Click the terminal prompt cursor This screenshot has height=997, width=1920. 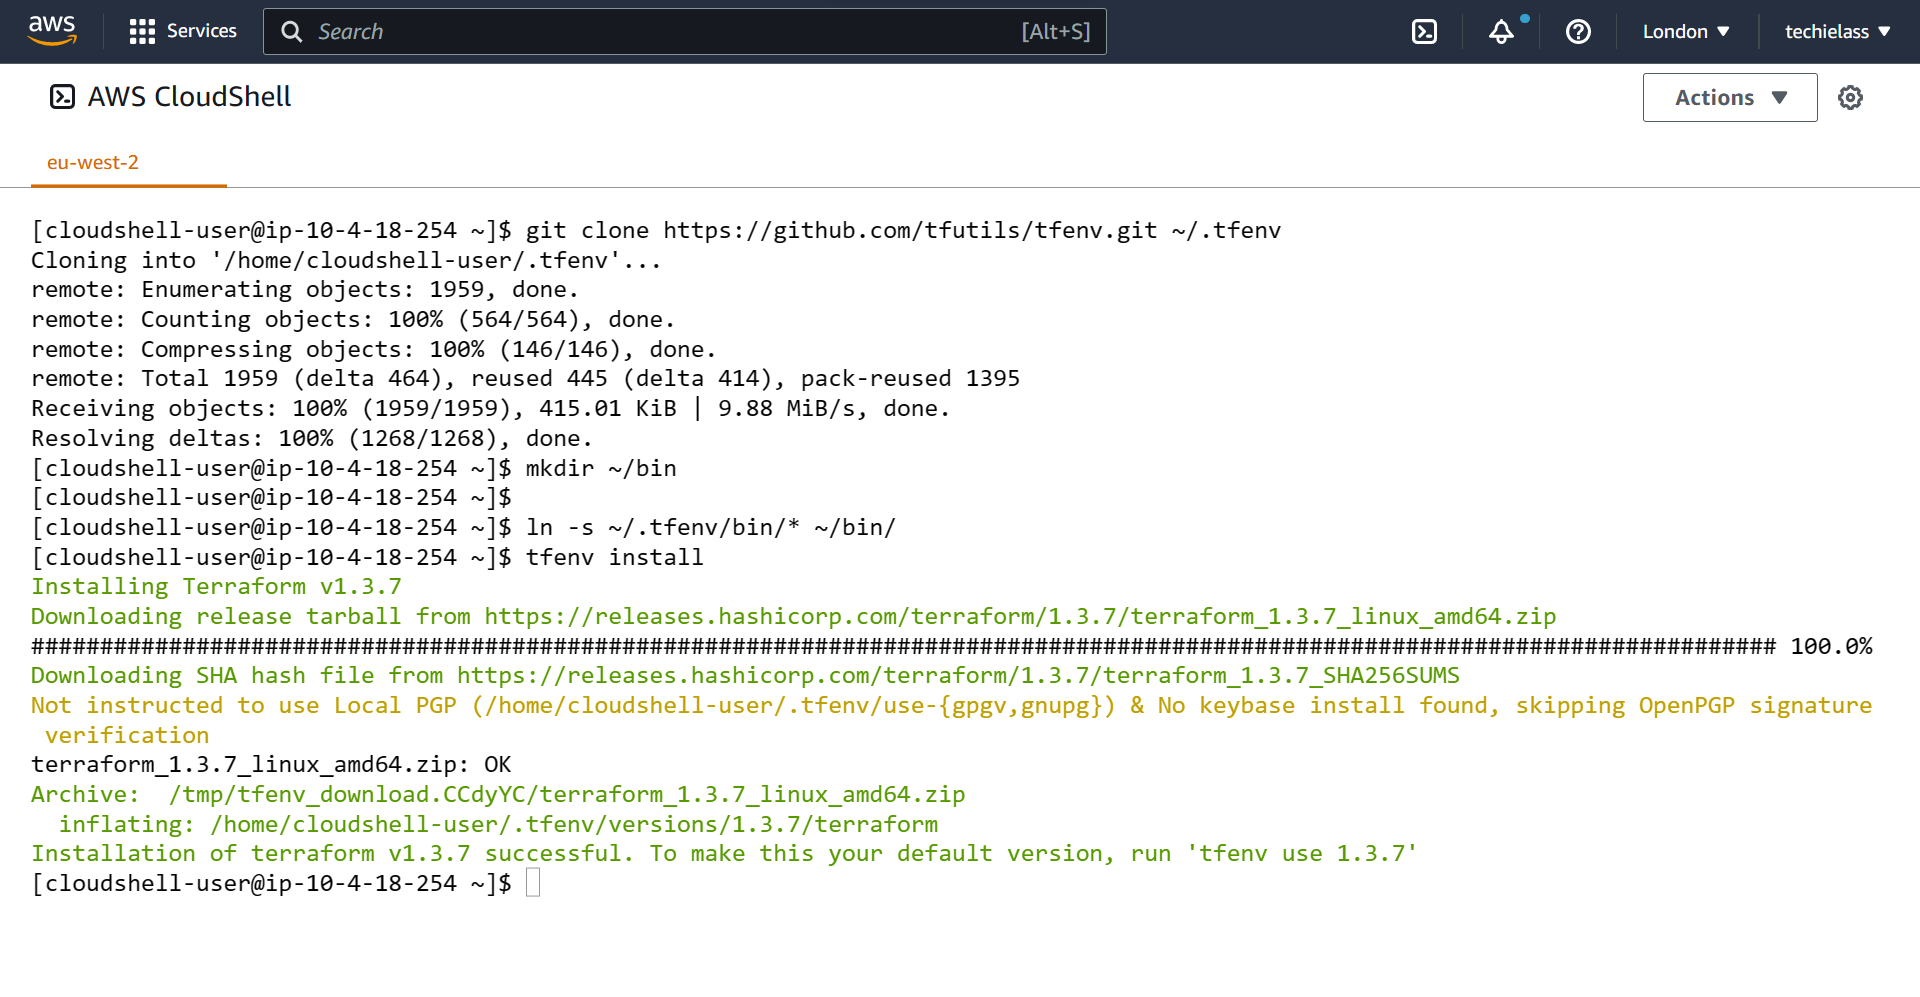point(534,882)
